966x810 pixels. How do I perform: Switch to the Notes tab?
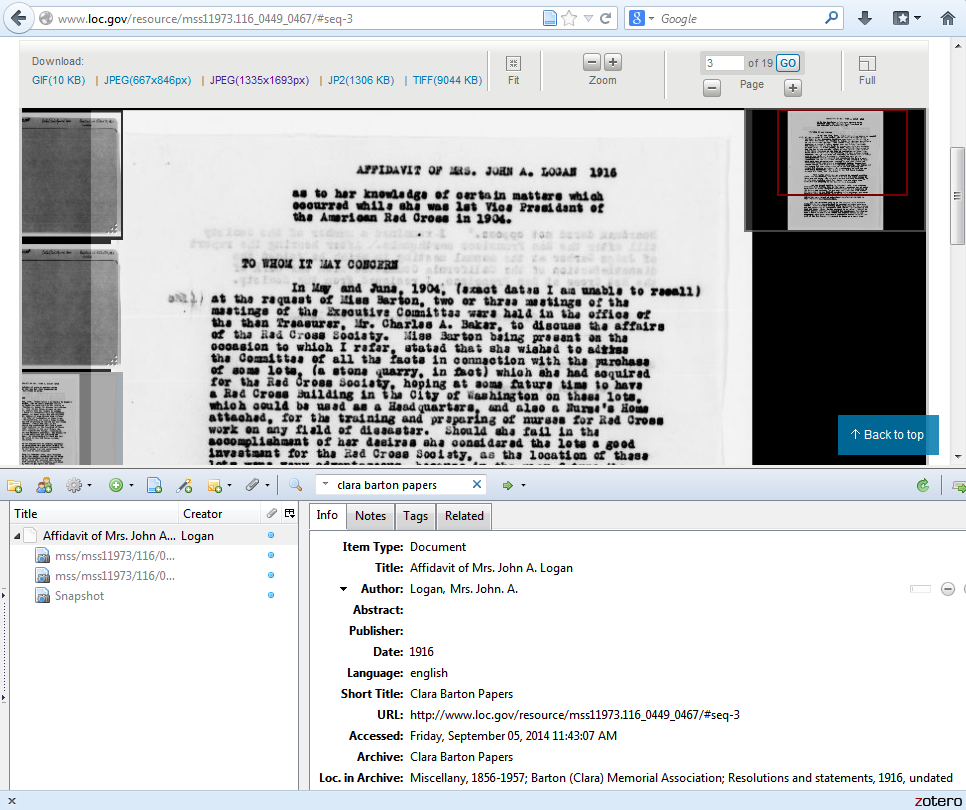pyautogui.click(x=370, y=516)
